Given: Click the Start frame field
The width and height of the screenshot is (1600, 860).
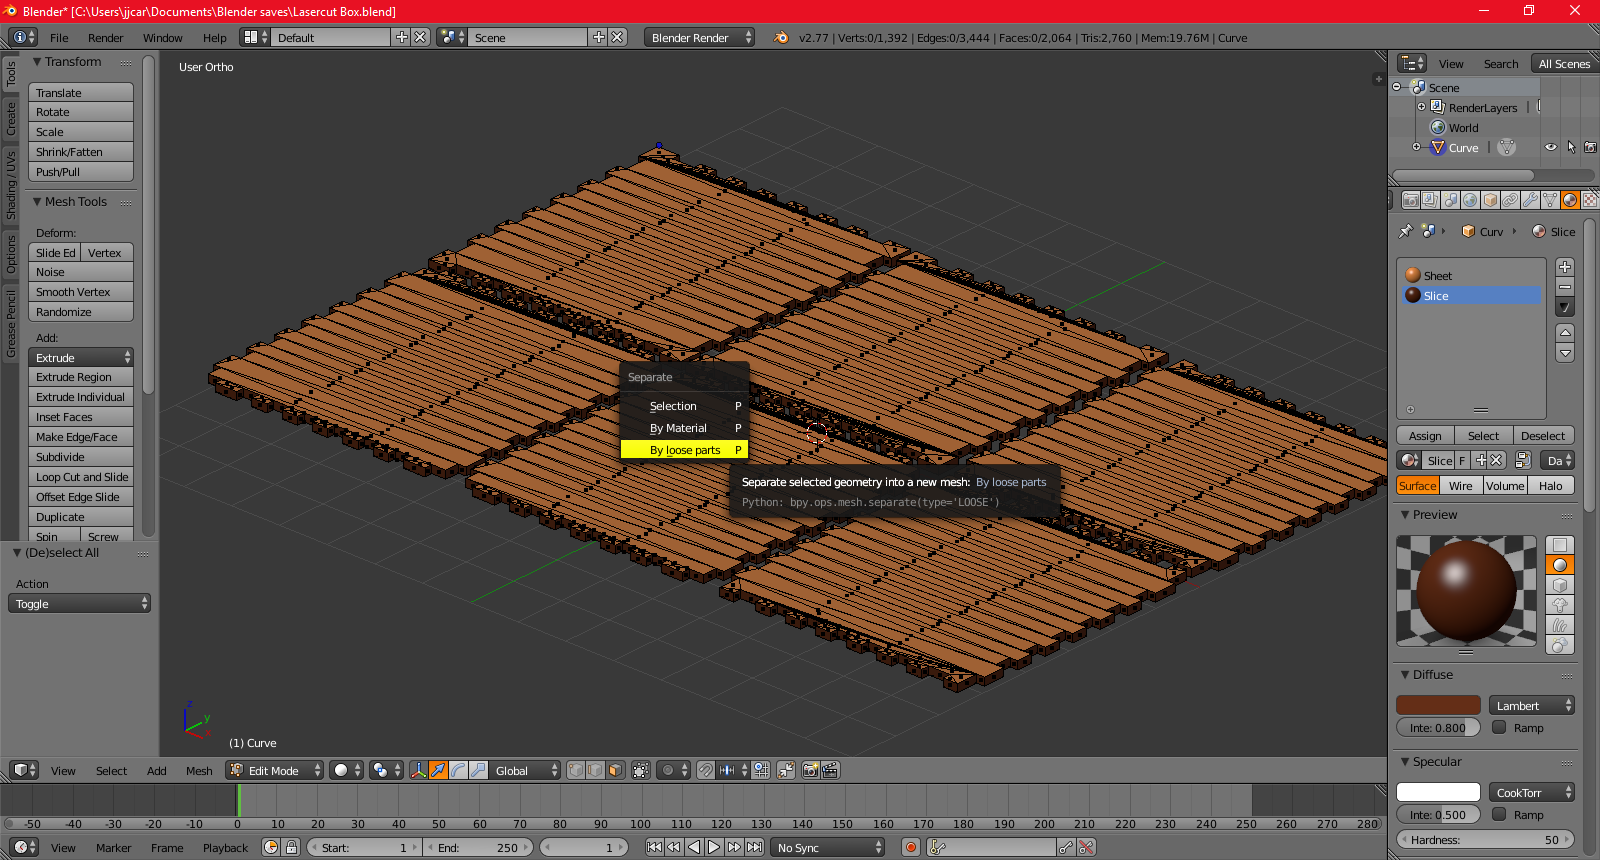Looking at the screenshot, I should pos(365,848).
